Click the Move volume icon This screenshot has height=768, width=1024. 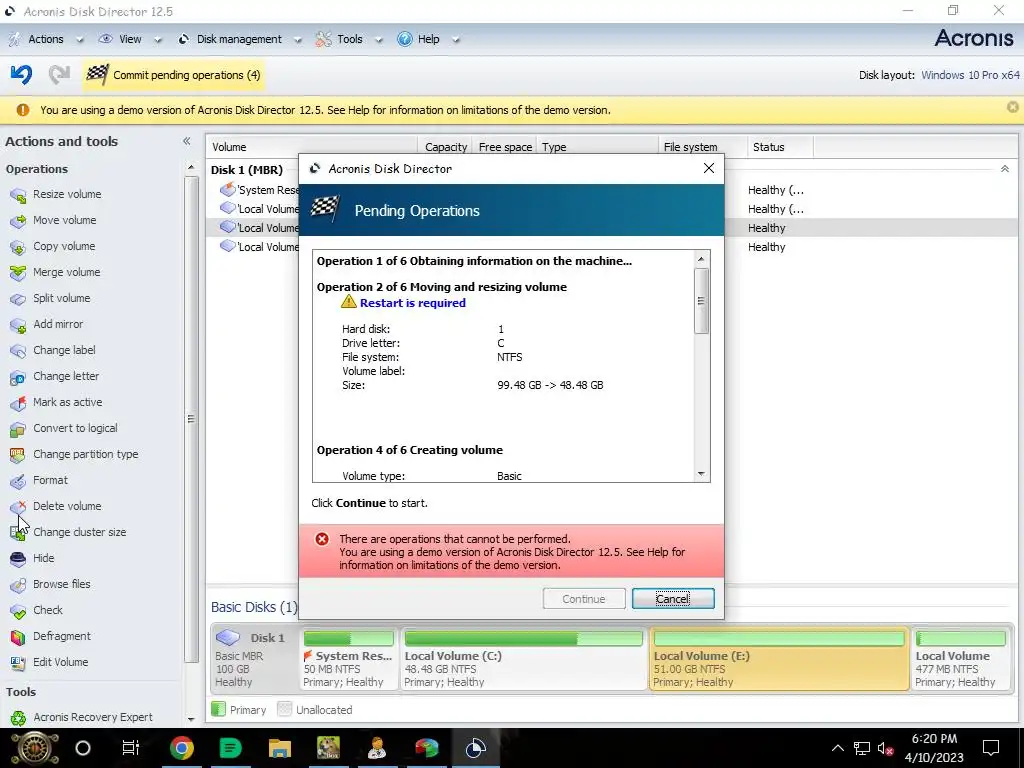[18, 221]
